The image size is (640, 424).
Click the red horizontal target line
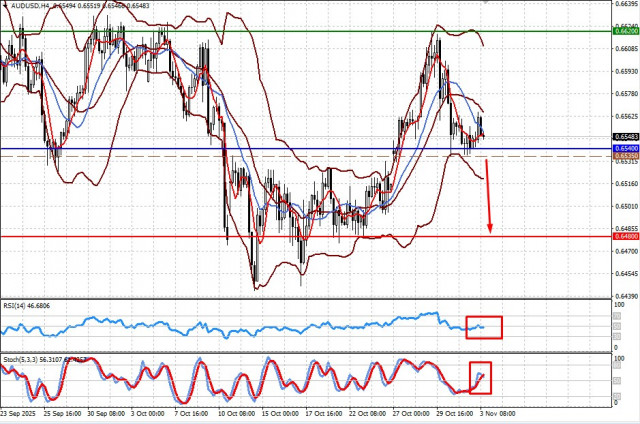pyautogui.click(x=306, y=237)
